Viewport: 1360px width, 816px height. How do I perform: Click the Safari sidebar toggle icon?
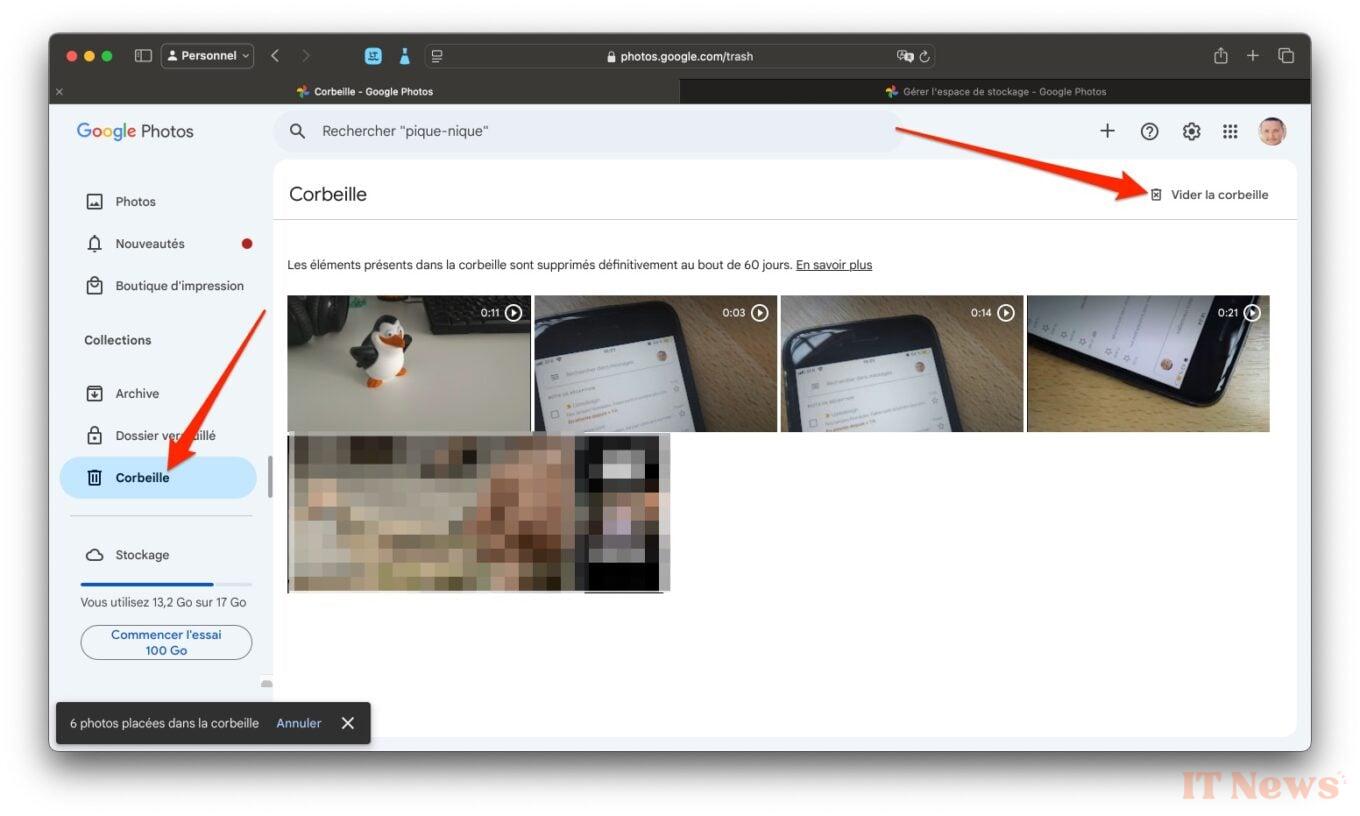[143, 56]
